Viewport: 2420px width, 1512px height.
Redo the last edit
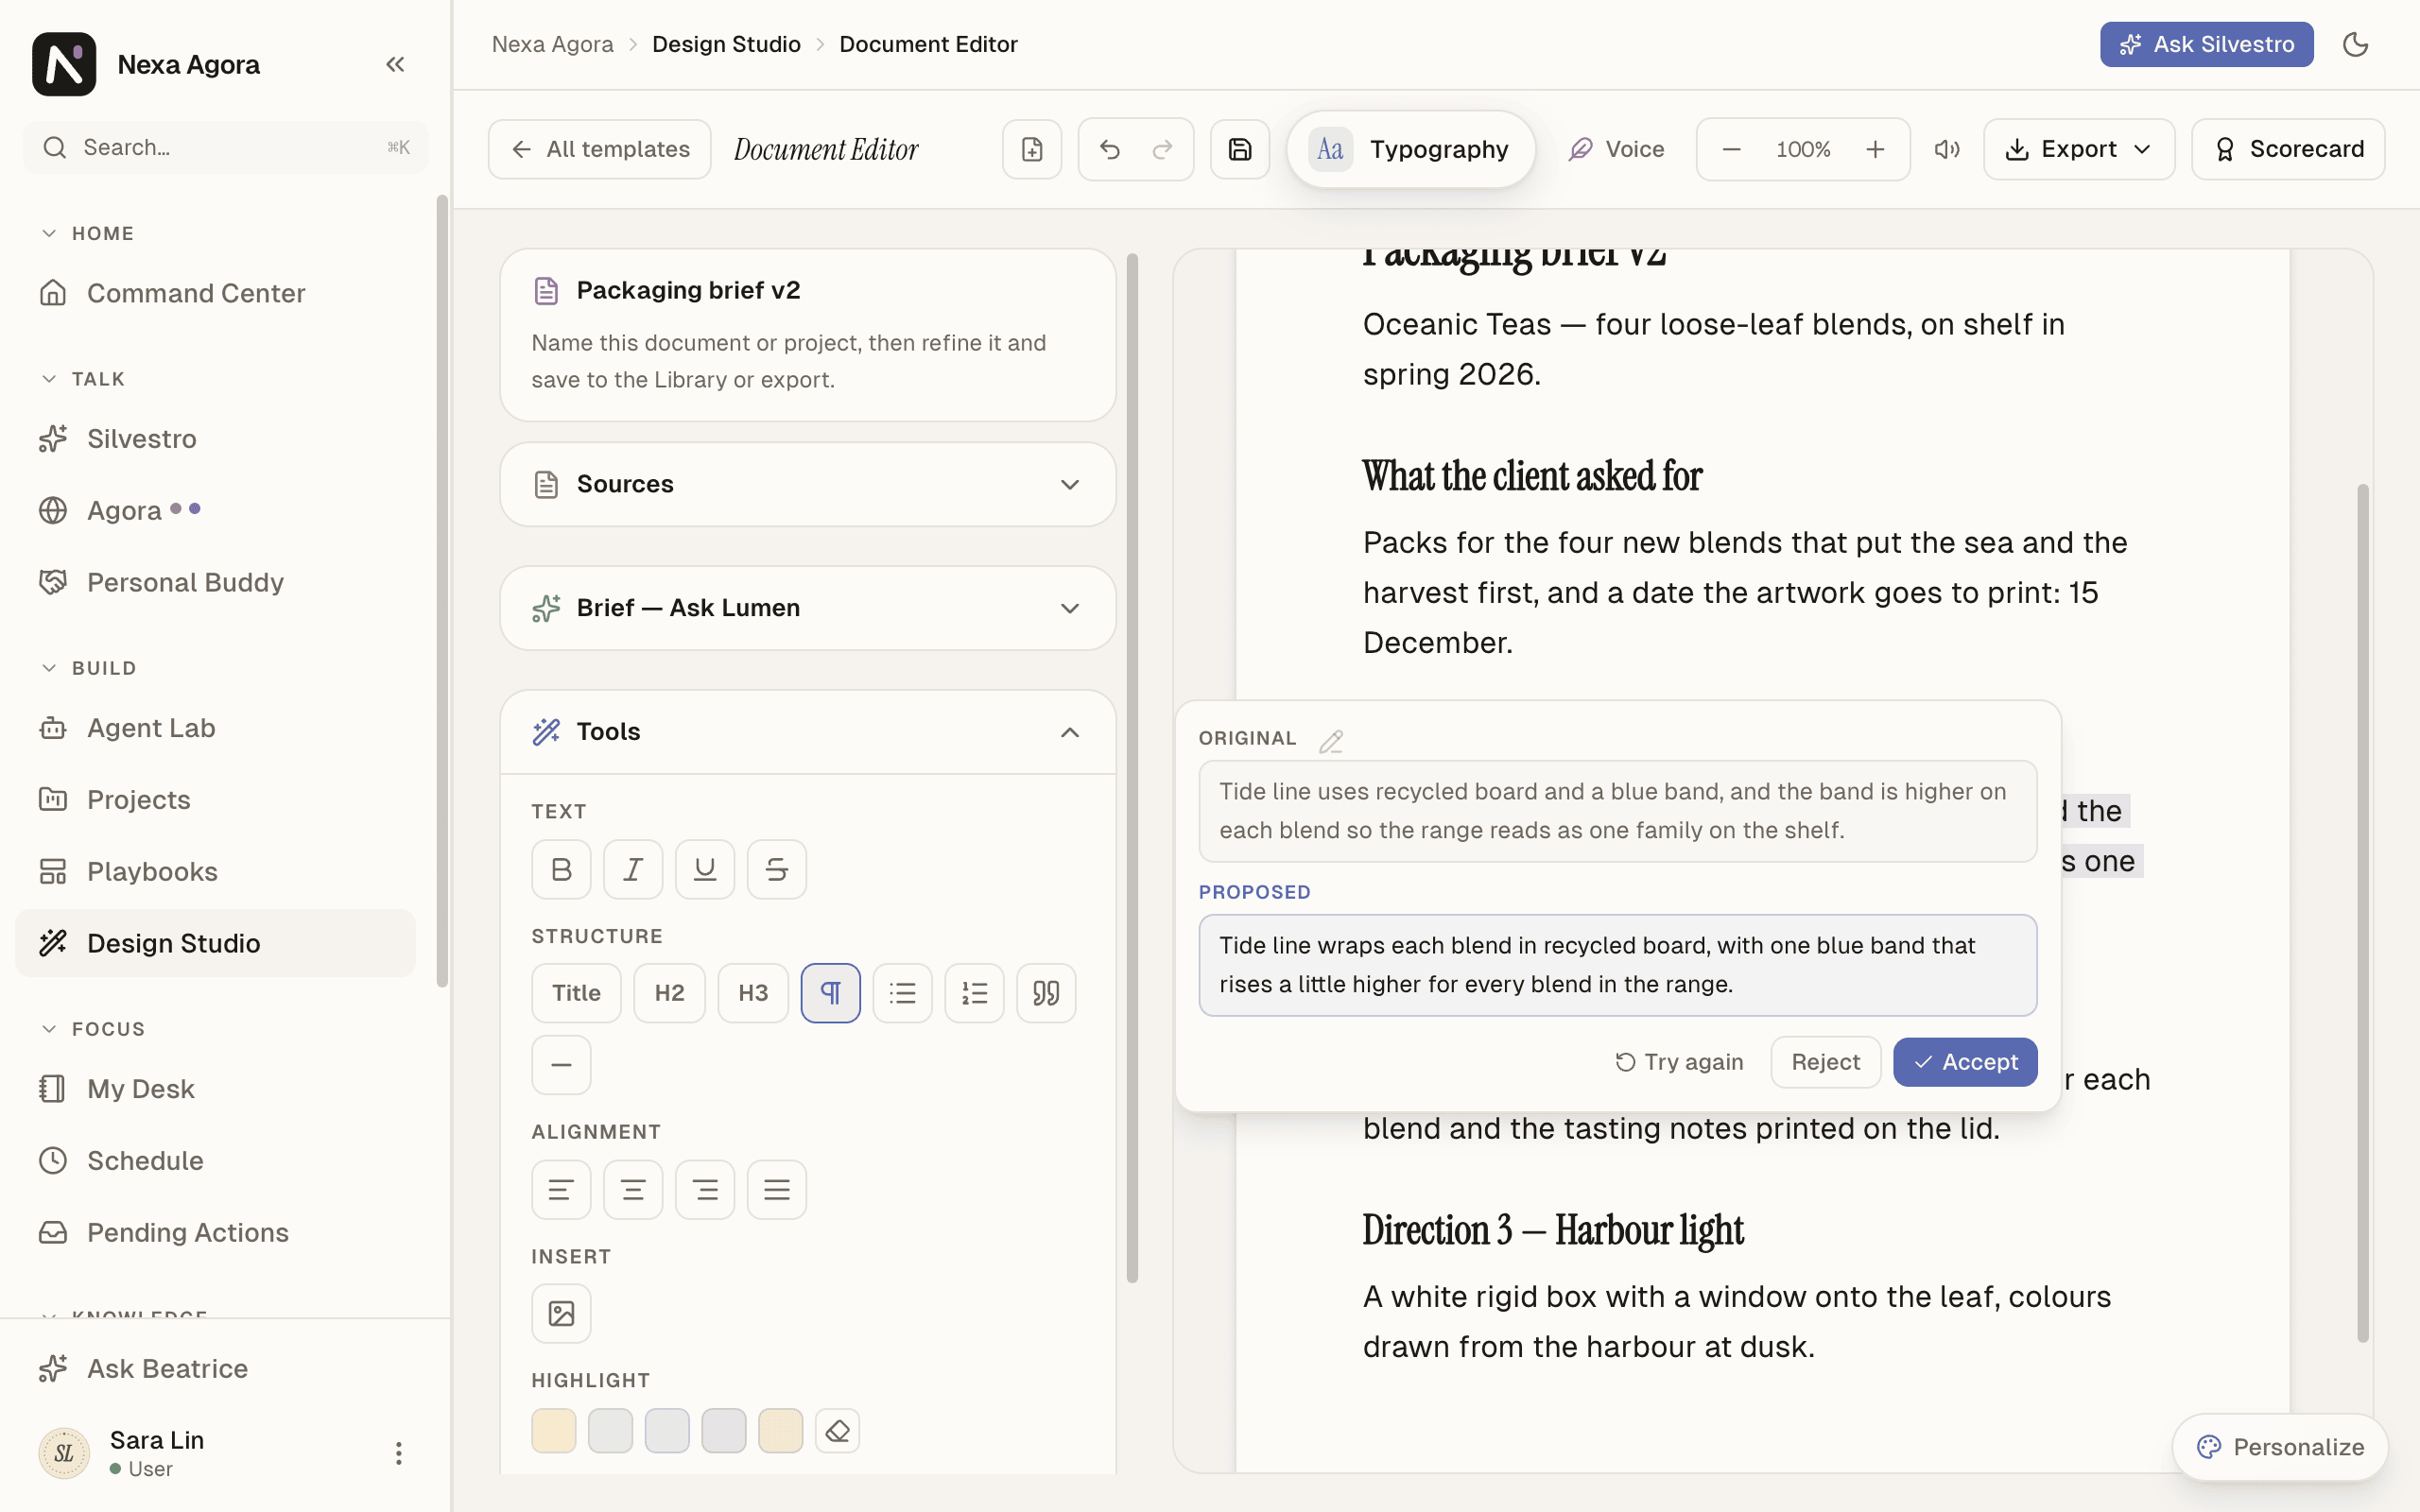point(1162,149)
